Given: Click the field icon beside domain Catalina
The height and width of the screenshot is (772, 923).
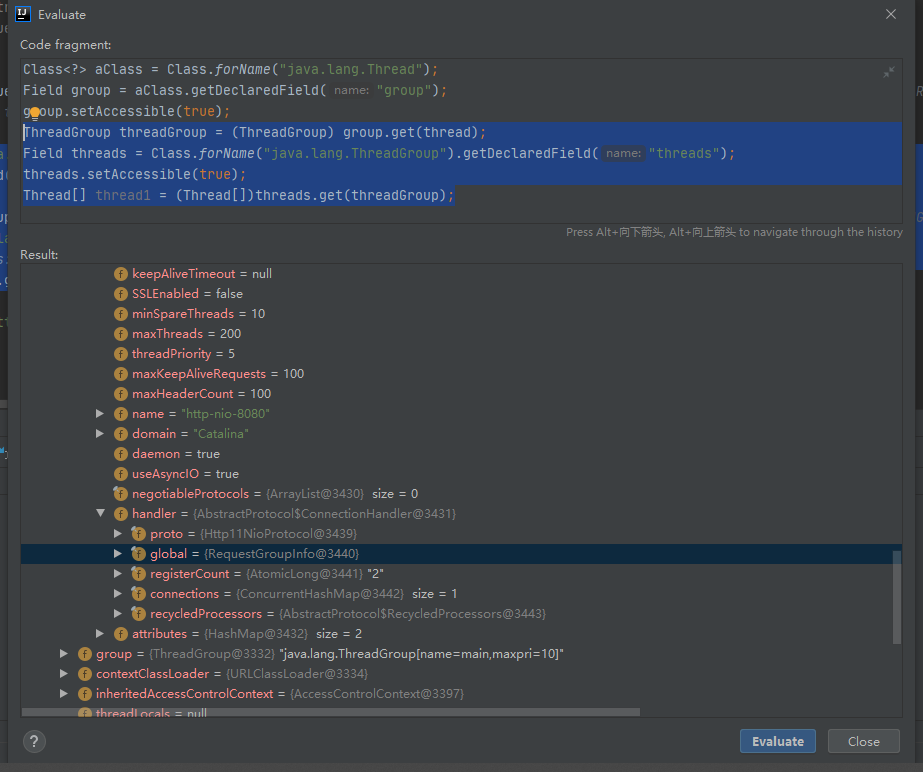Looking at the screenshot, I should (x=121, y=434).
